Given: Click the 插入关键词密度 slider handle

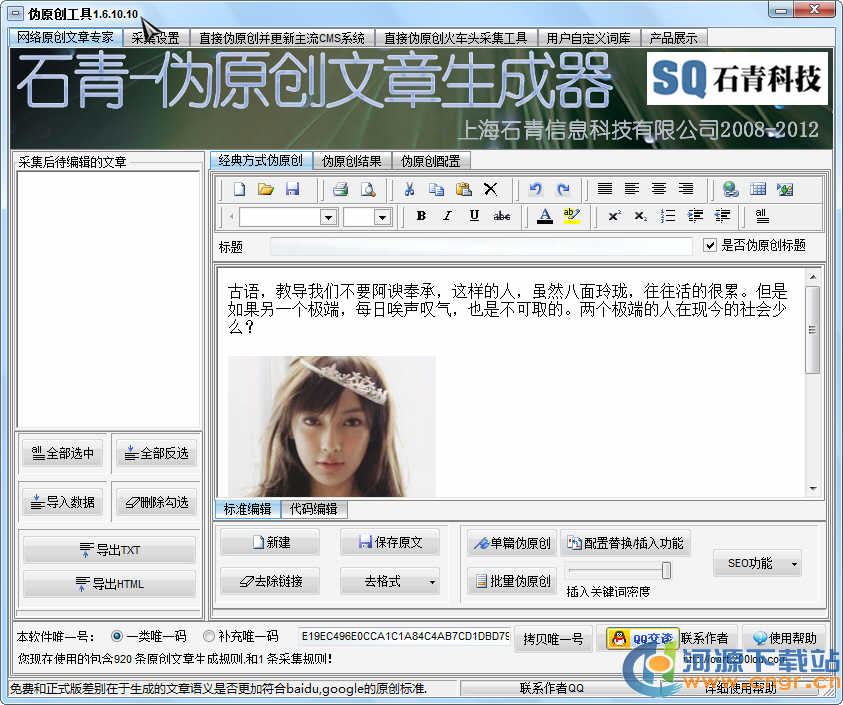Looking at the screenshot, I should click(667, 570).
